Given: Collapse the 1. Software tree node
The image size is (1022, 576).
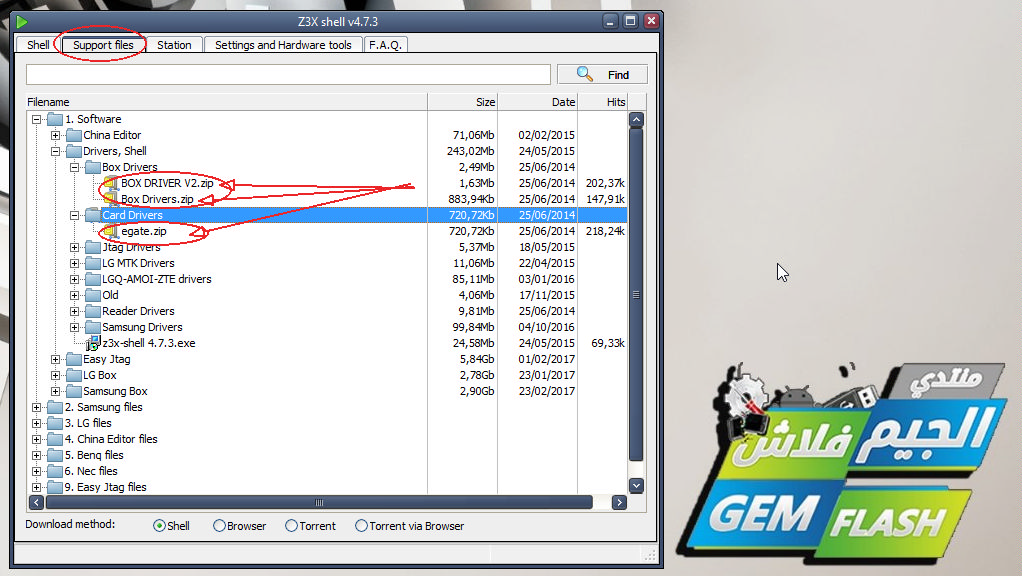Looking at the screenshot, I should 36,119.
